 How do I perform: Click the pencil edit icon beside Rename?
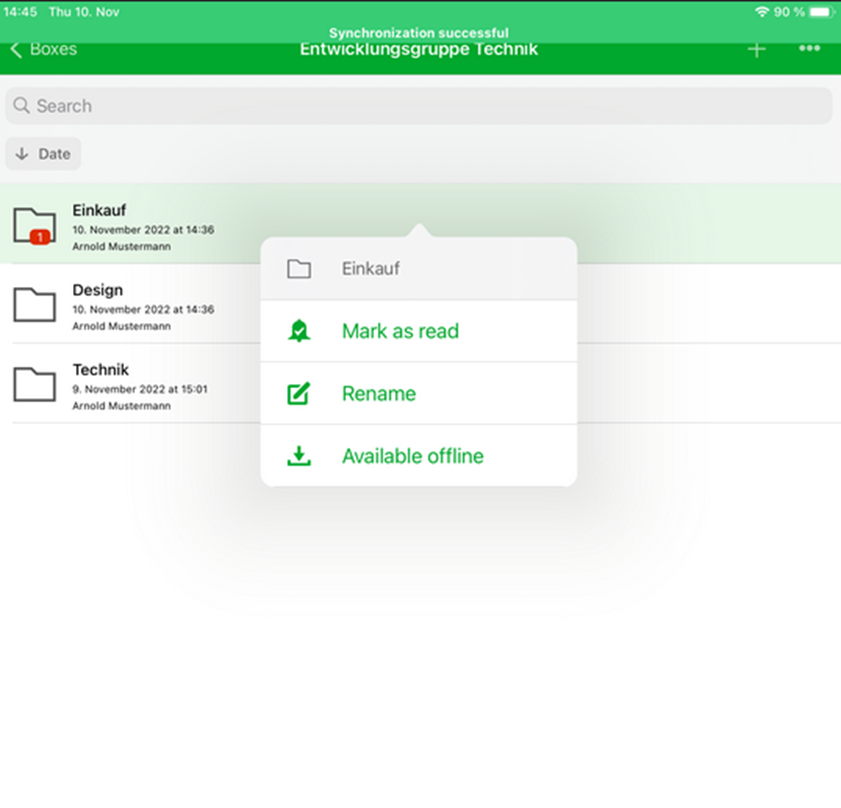click(x=298, y=394)
